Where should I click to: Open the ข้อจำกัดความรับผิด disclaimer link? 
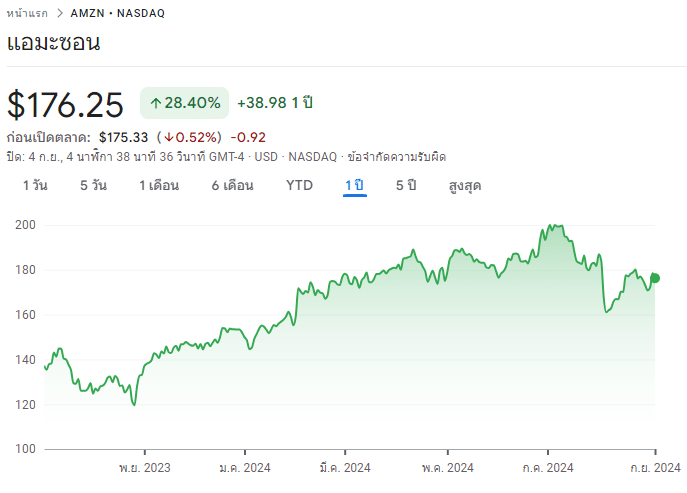click(x=397, y=157)
